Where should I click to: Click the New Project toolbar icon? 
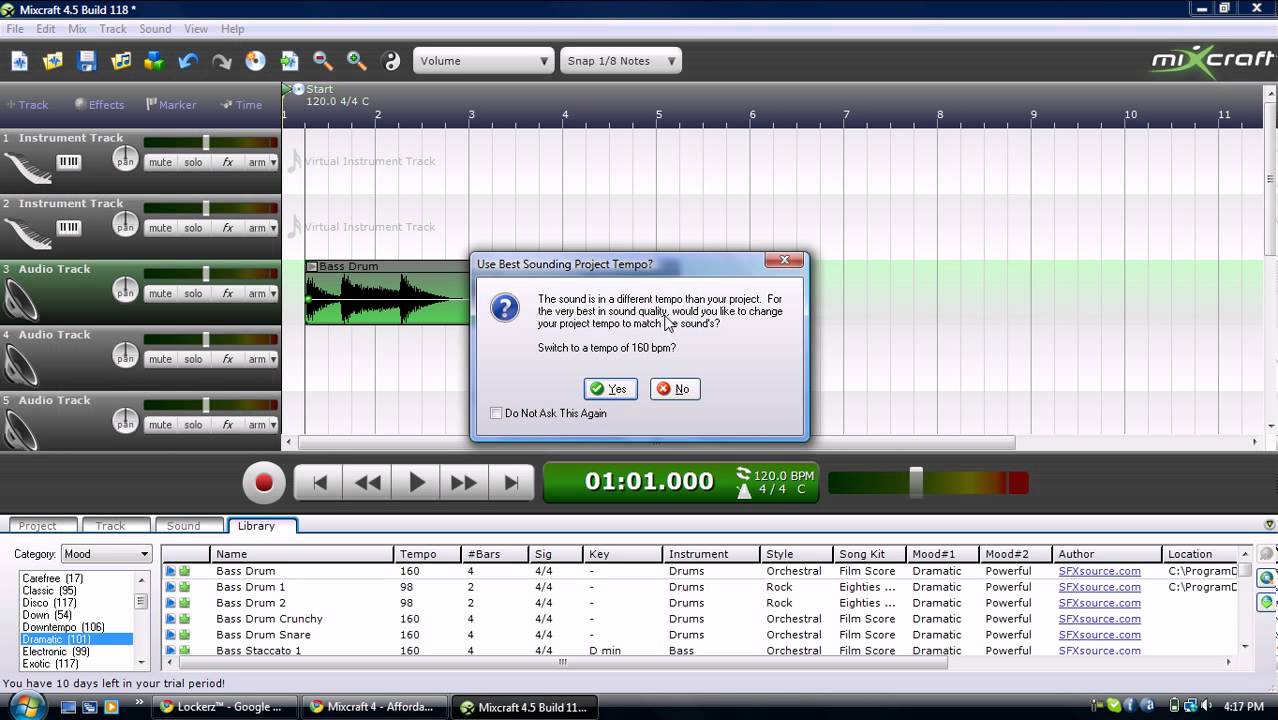[19, 61]
